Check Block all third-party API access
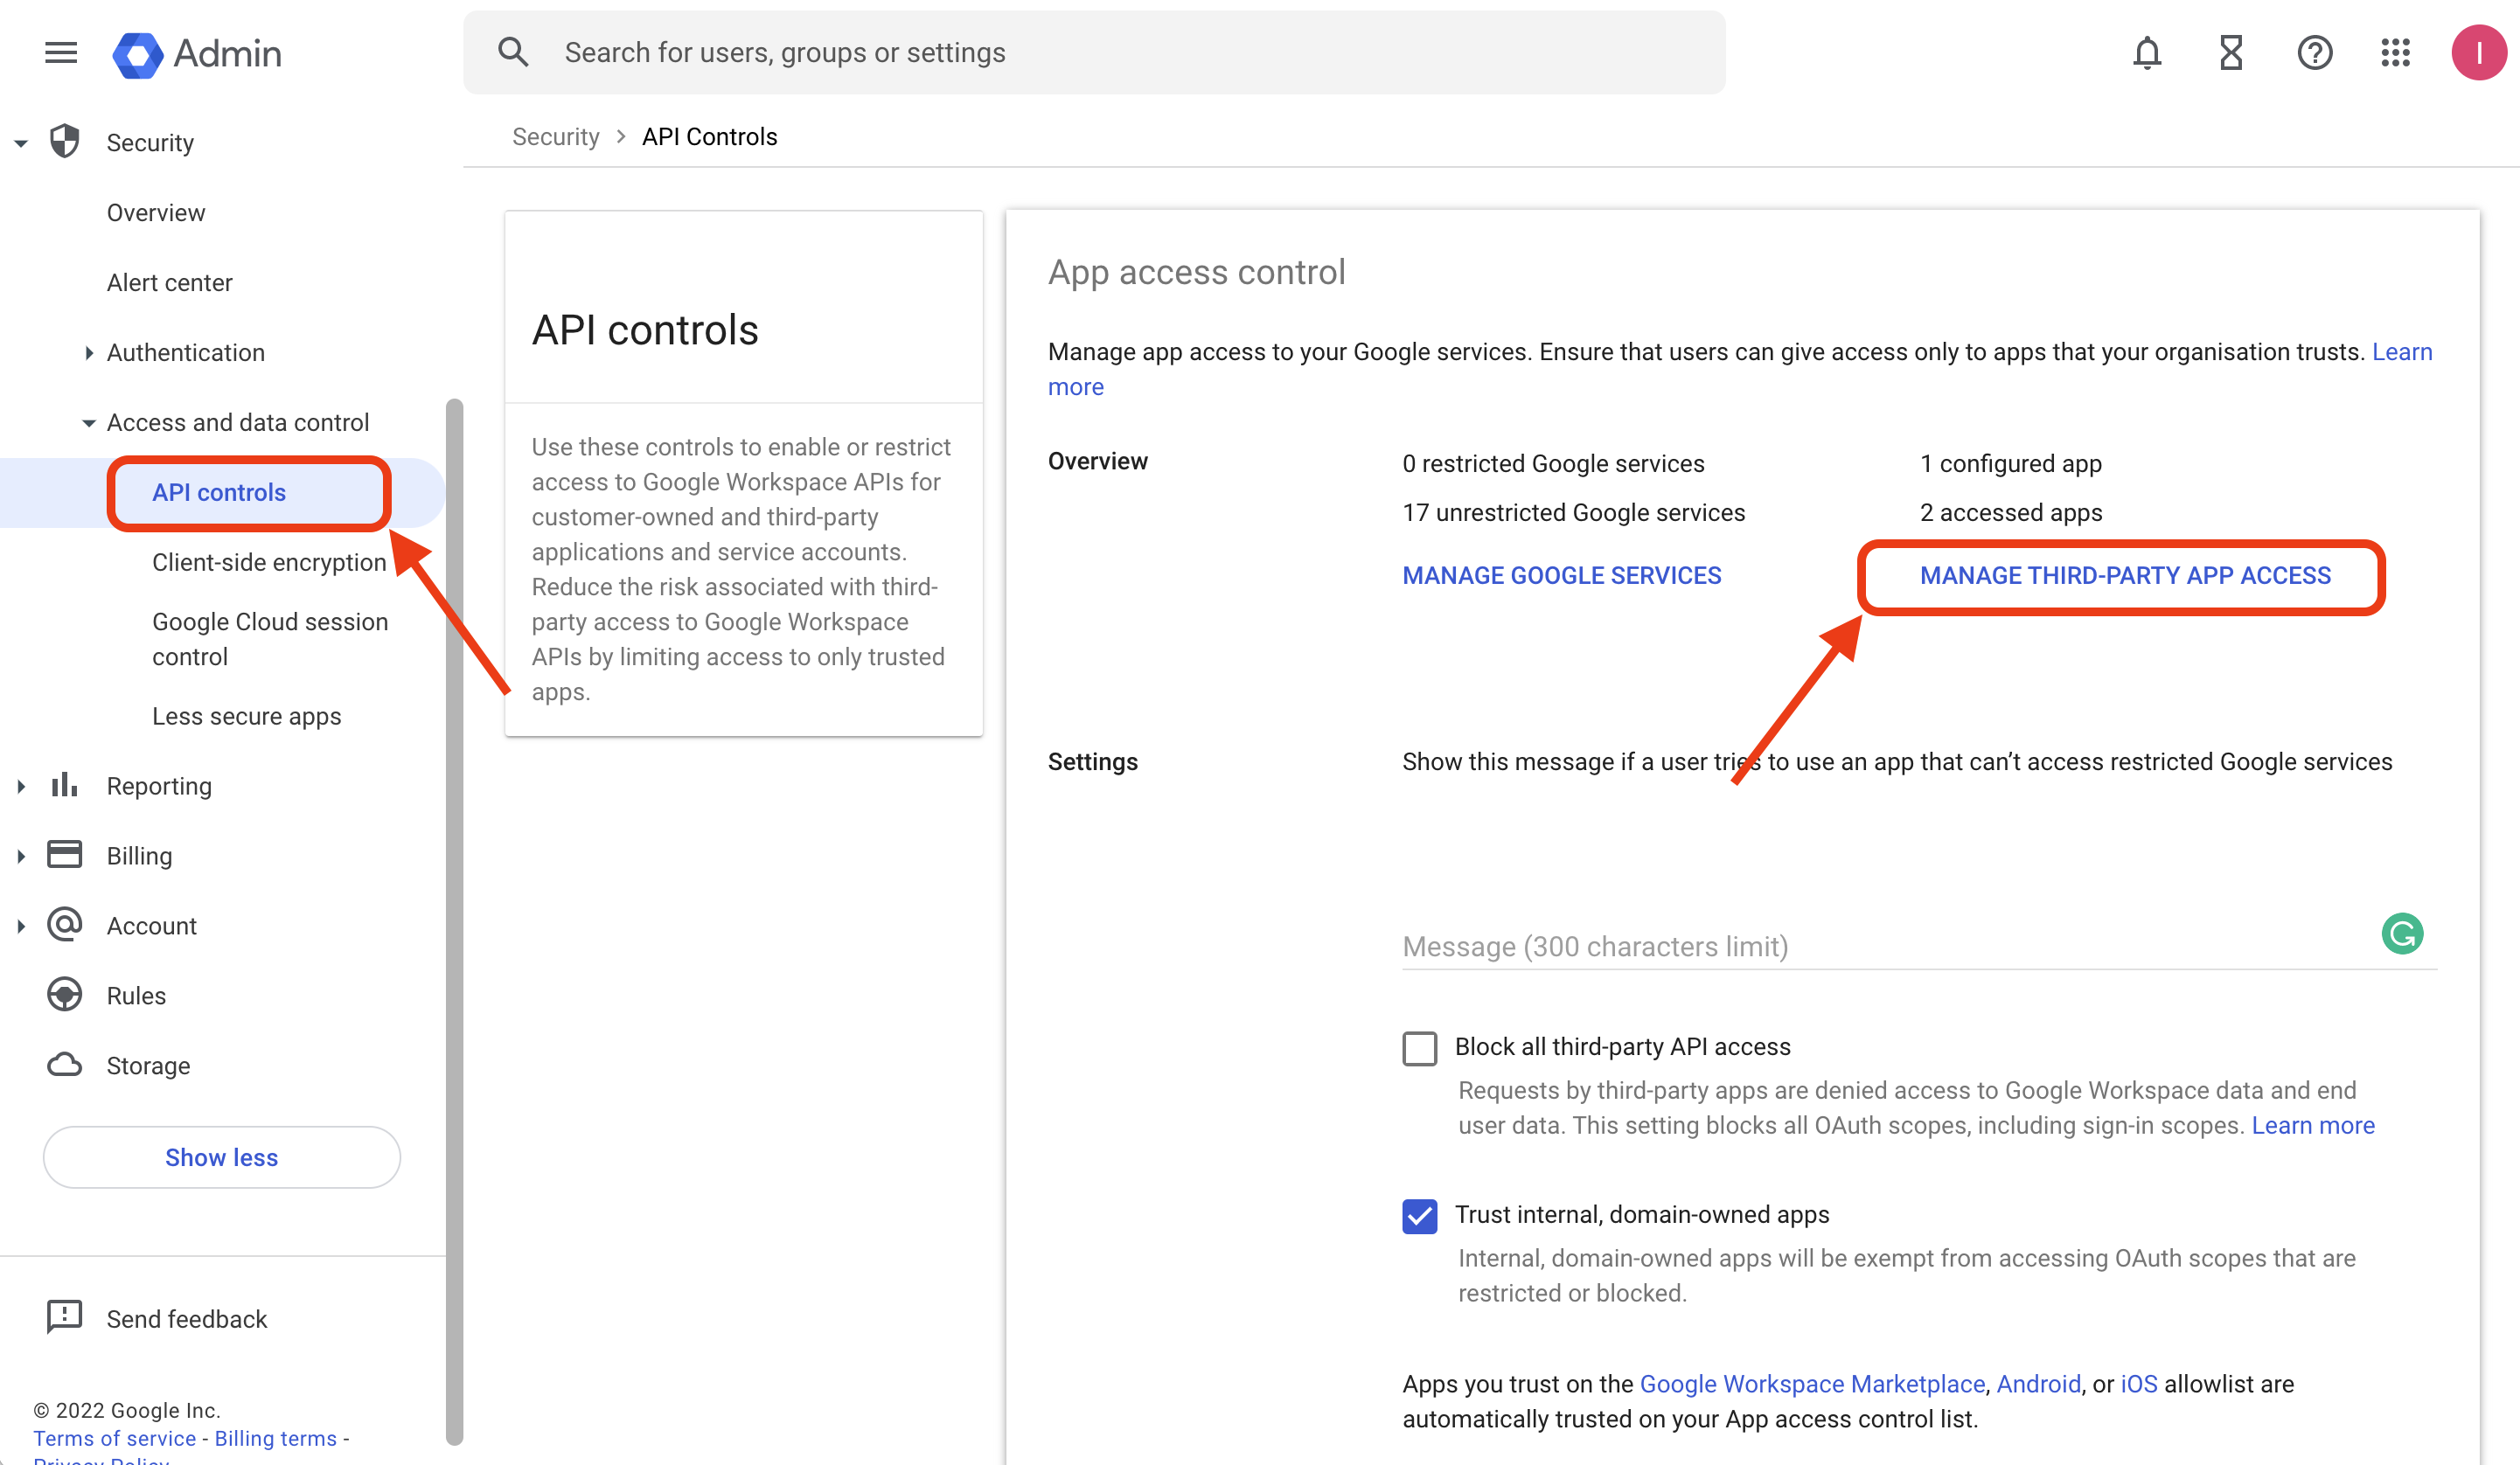 [1419, 1048]
